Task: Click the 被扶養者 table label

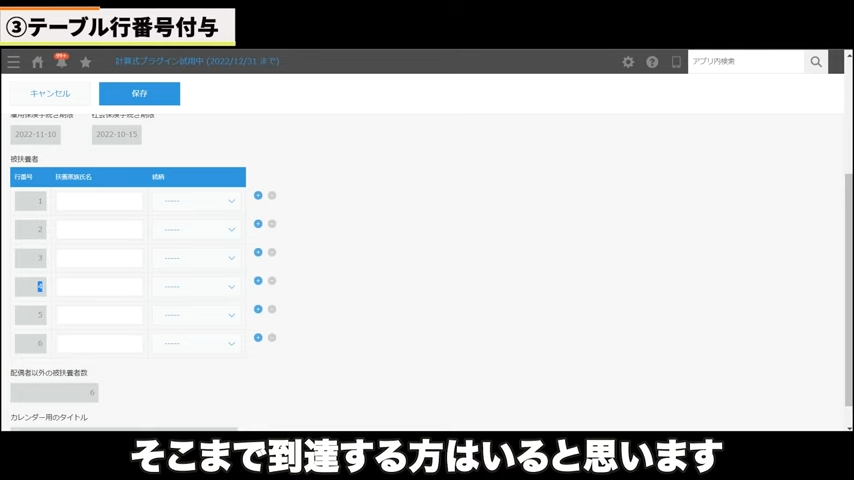Action: click(25, 159)
